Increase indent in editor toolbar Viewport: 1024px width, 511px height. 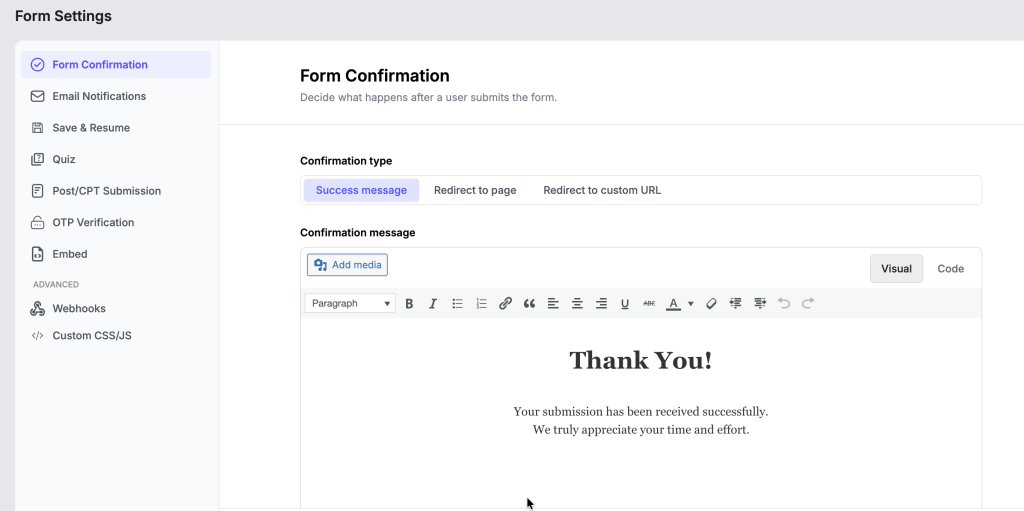pos(760,303)
